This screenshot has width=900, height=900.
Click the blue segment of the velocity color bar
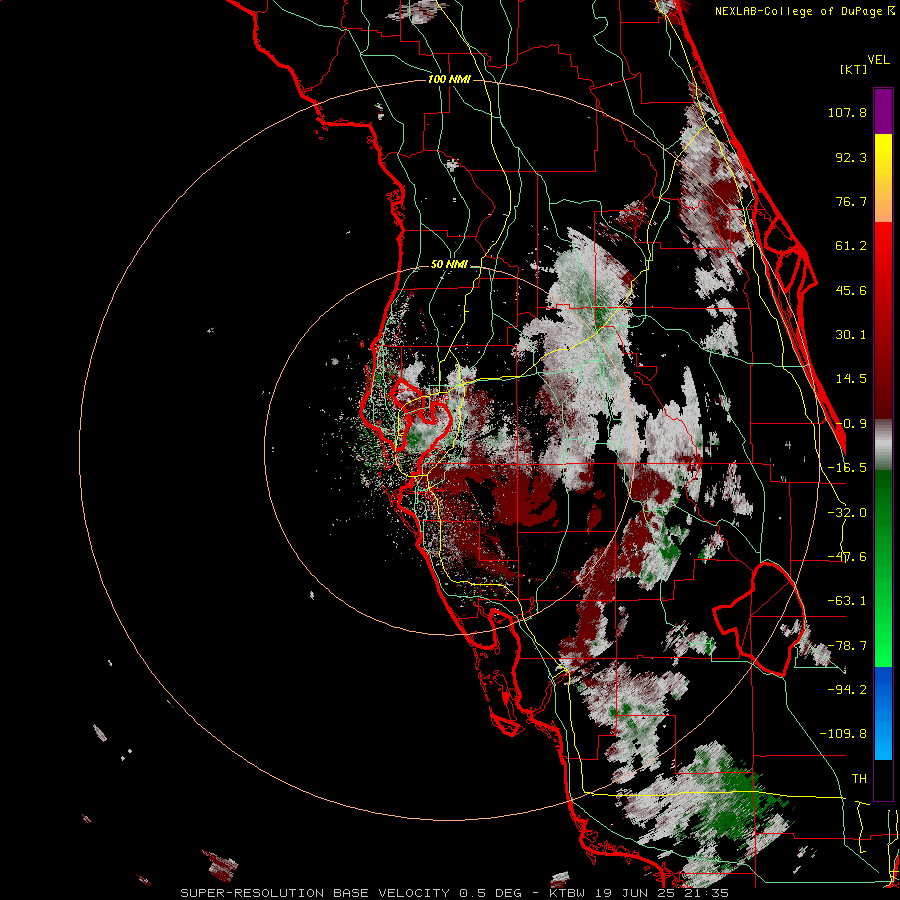click(883, 713)
